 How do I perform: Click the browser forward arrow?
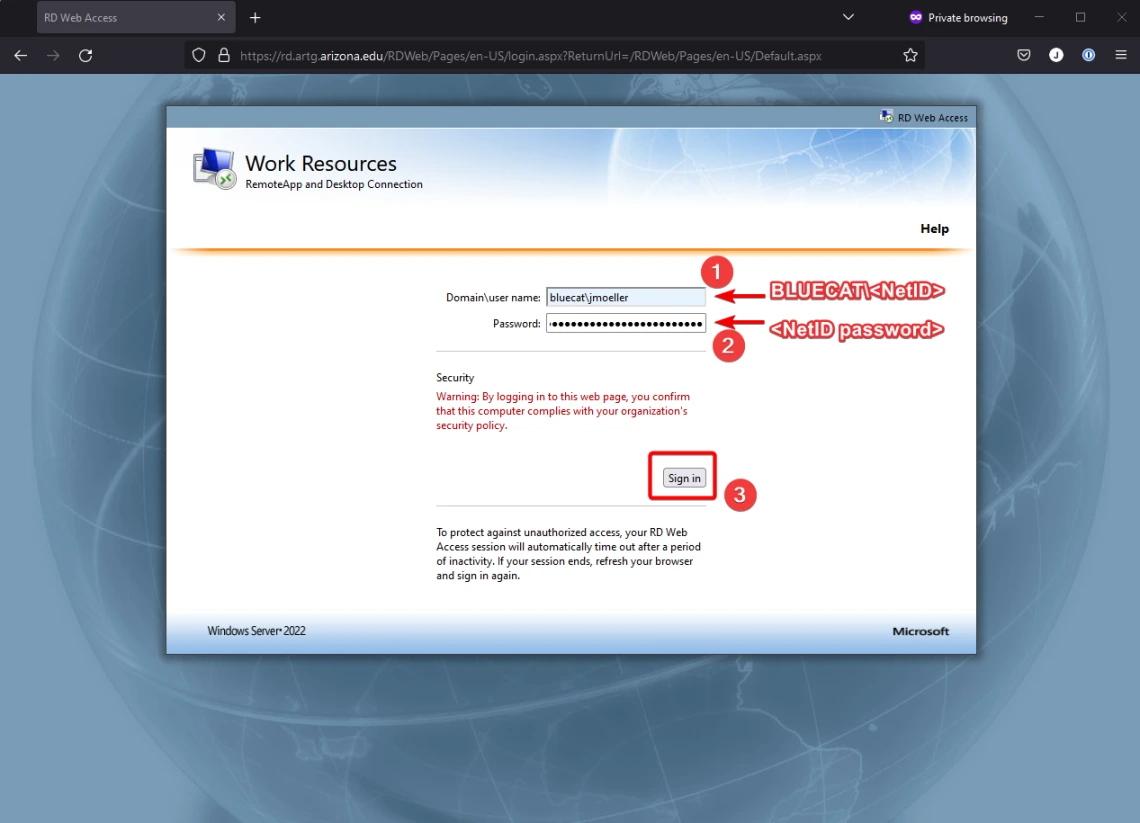[x=53, y=55]
